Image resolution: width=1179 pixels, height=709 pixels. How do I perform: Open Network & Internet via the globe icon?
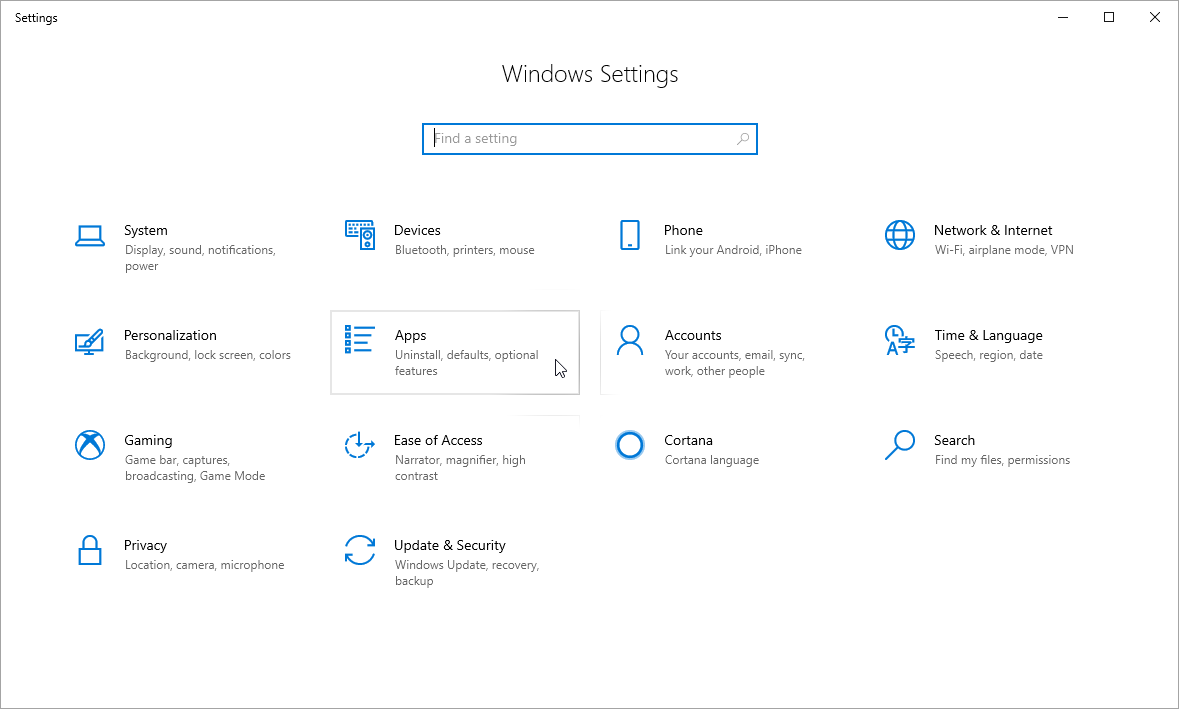(x=900, y=235)
